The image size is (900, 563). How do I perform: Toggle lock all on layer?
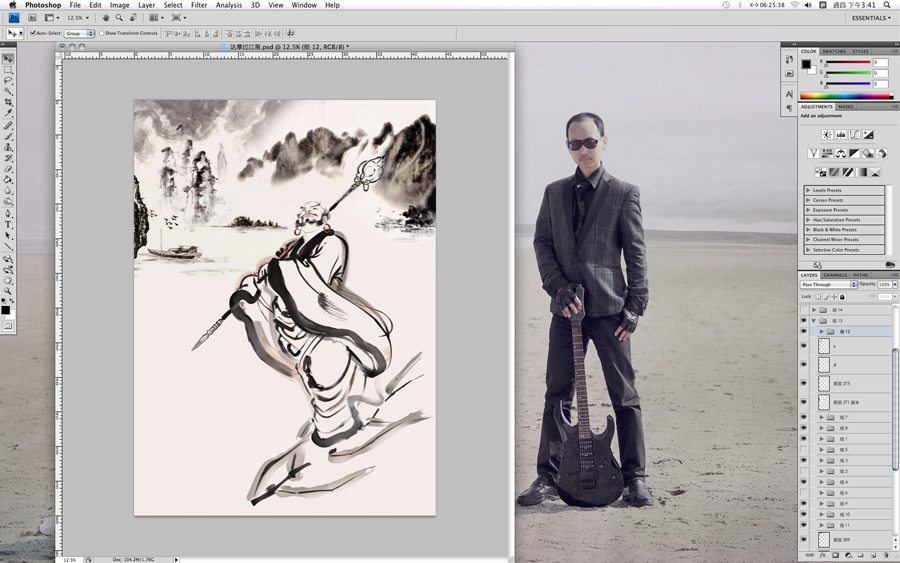843,297
